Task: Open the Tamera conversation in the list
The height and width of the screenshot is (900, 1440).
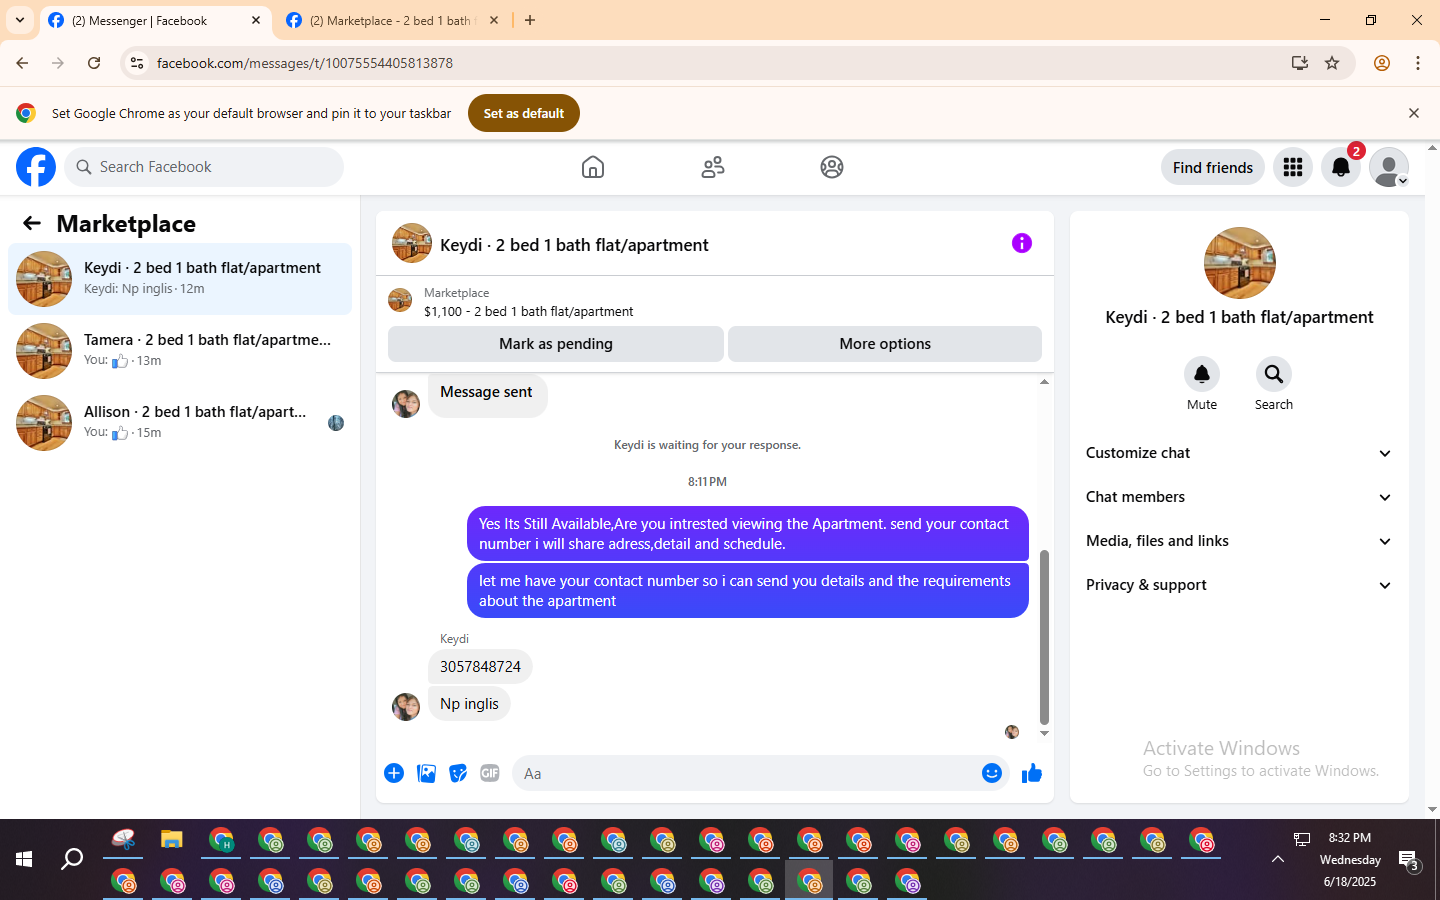Action: coord(180,351)
